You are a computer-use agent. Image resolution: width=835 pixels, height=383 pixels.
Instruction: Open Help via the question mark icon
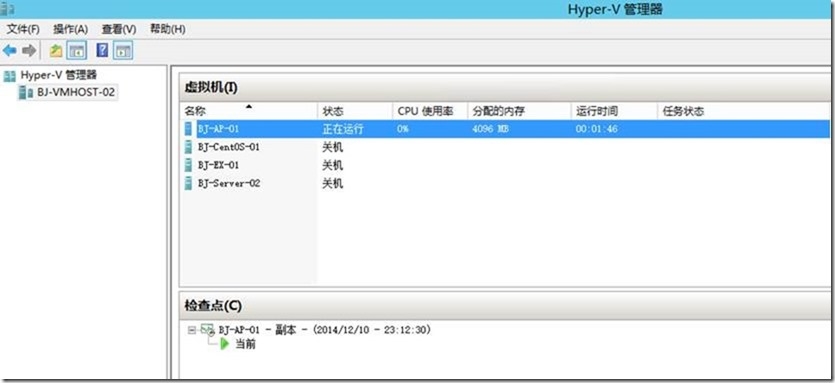(102, 51)
